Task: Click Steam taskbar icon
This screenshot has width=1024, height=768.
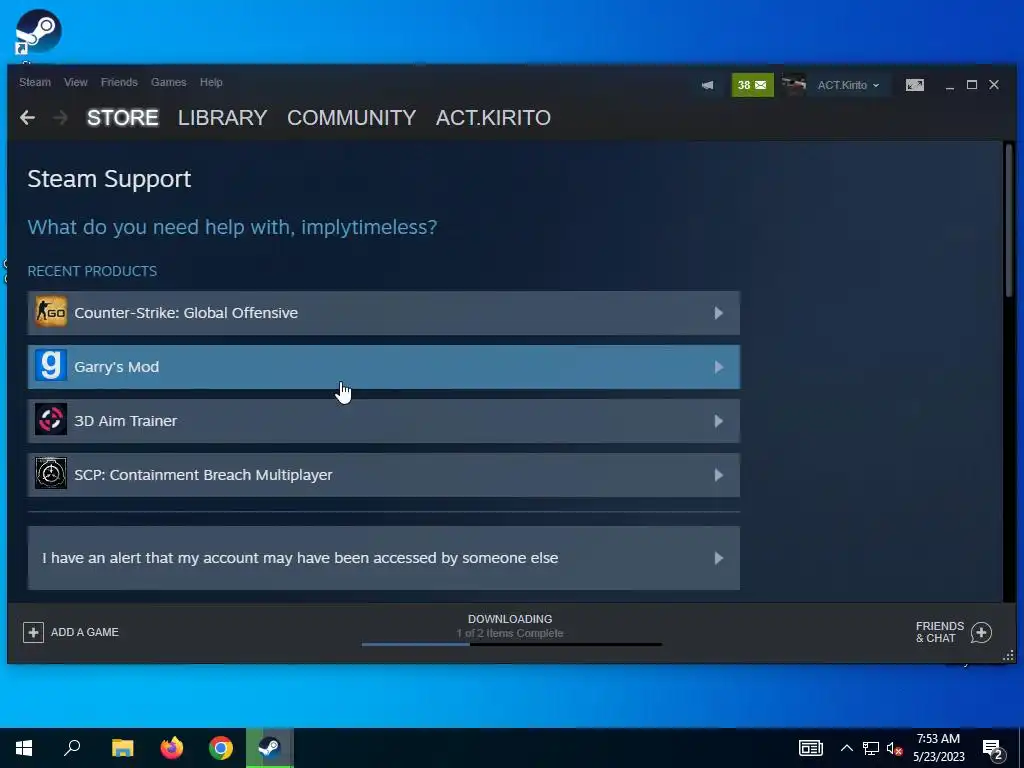Action: [x=270, y=748]
